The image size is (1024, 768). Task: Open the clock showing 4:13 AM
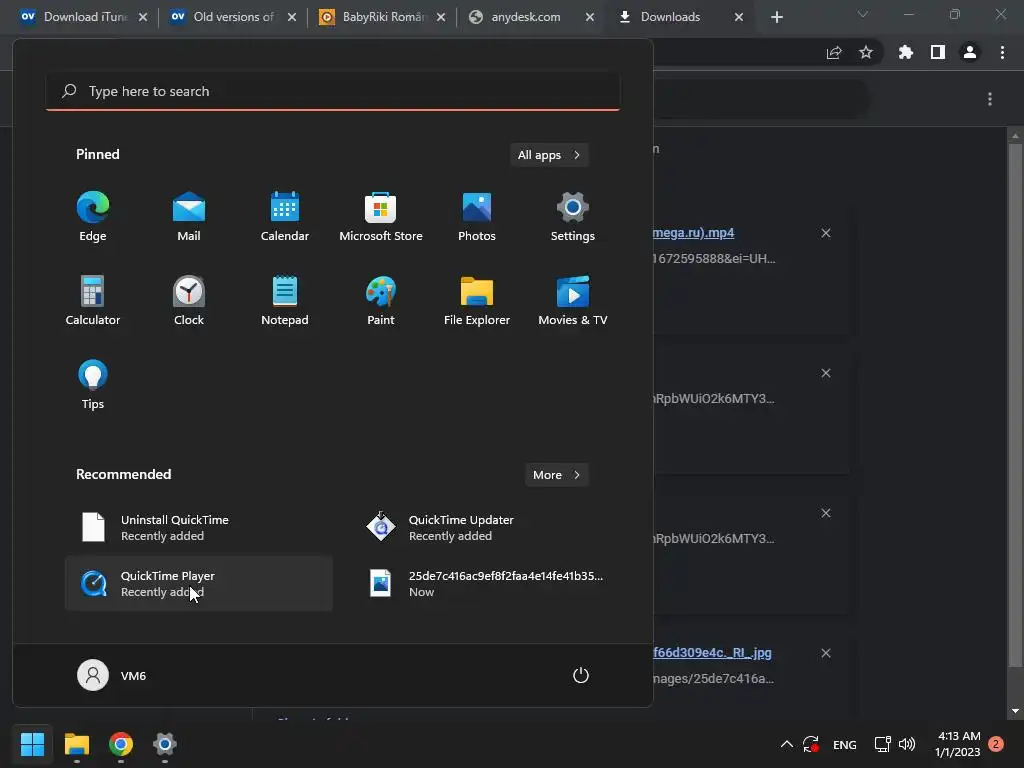[x=958, y=744]
